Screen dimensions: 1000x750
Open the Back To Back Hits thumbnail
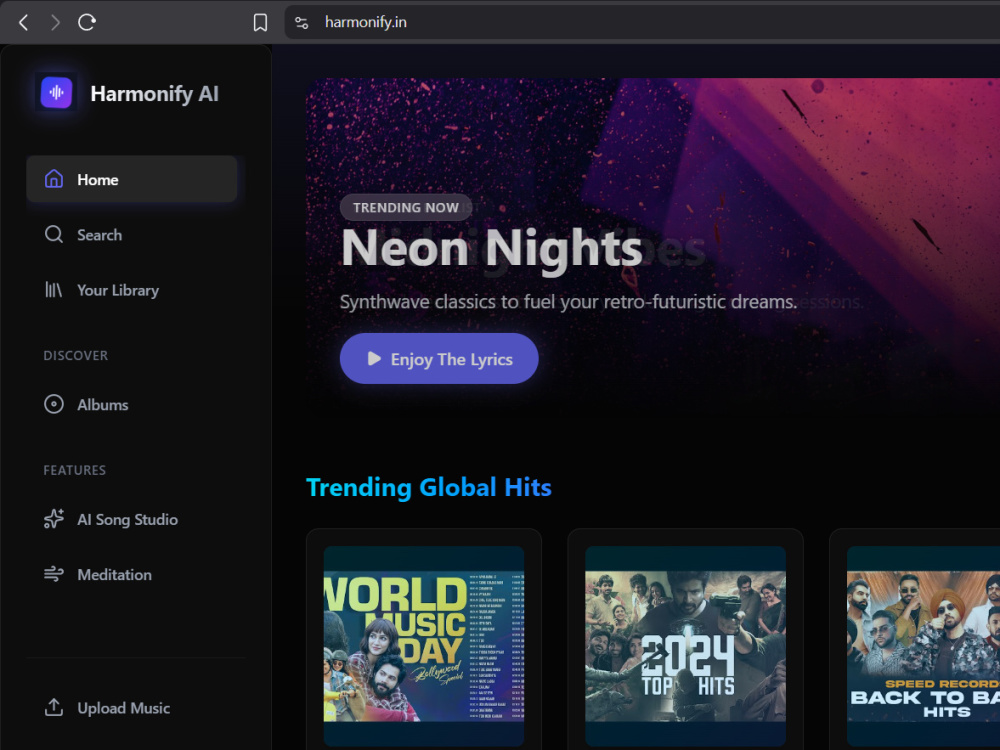click(x=923, y=645)
